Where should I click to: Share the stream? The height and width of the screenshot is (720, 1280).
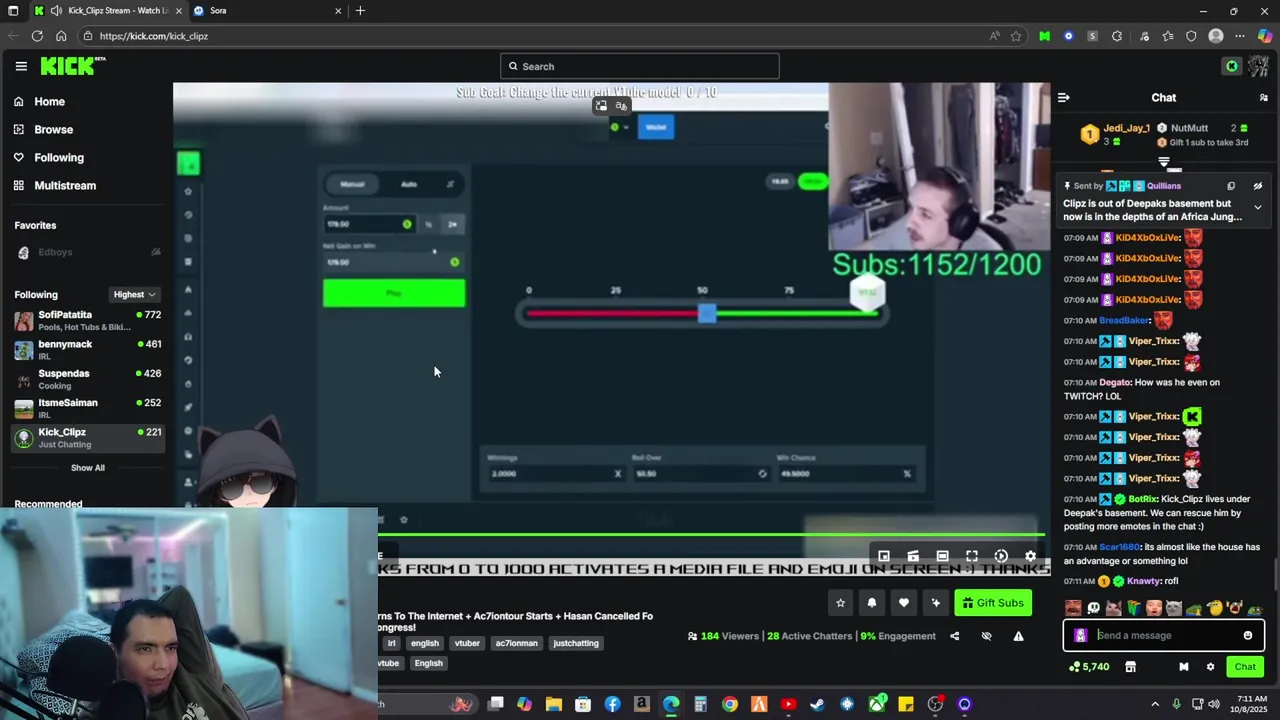pyautogui.click(x=954, y=636)
